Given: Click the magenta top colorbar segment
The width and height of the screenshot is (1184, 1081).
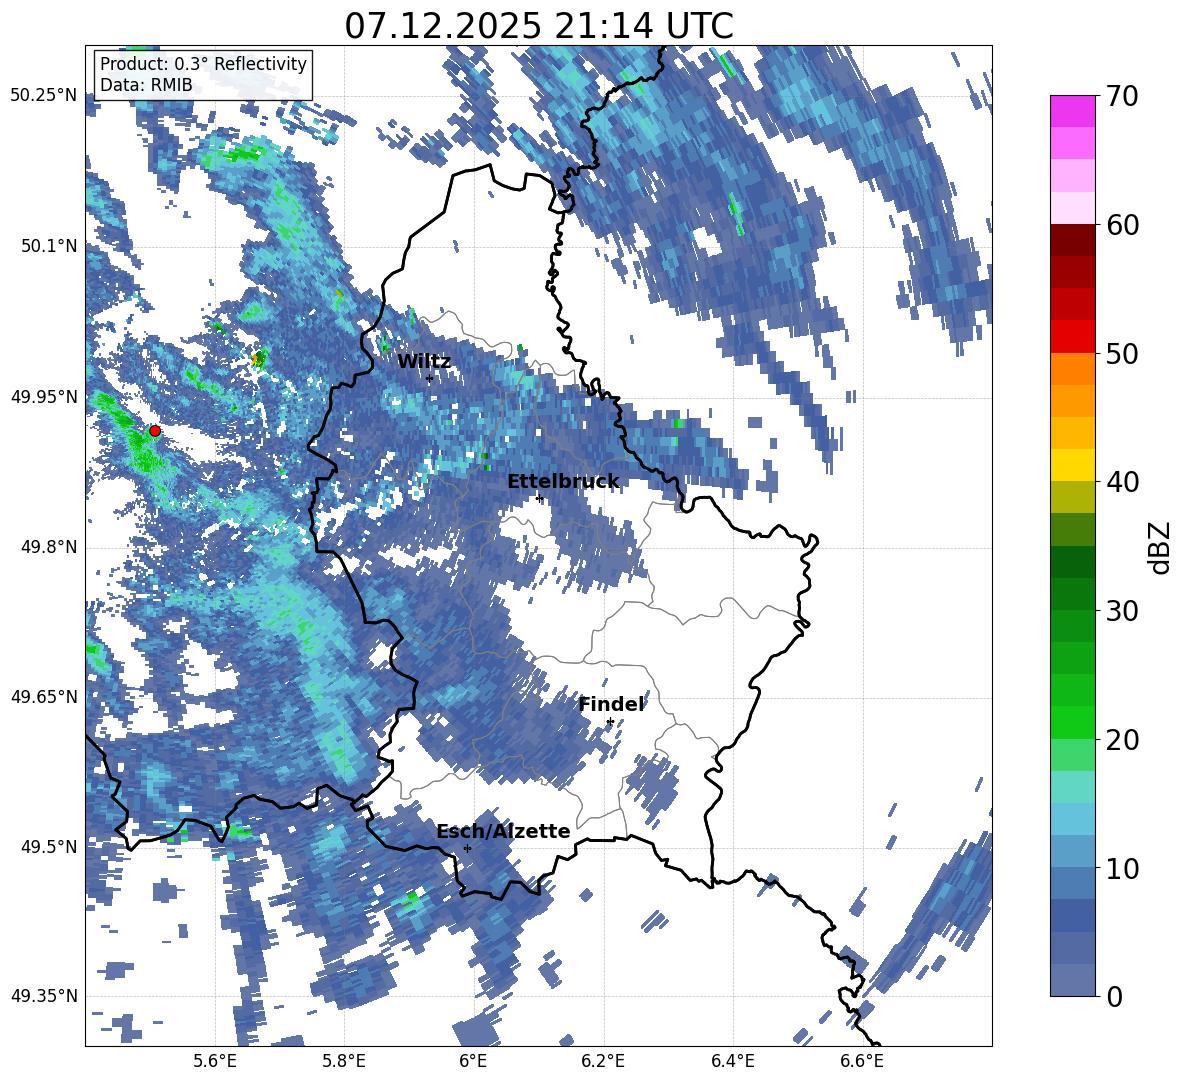Looking at the screenshot, I should tap(1072, 111).
